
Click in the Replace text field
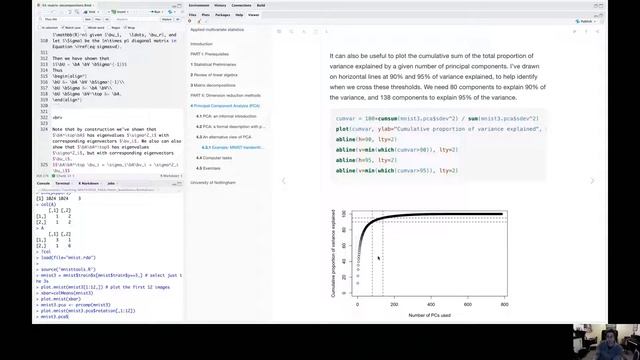pyautogui.click(x=136, y=19)
